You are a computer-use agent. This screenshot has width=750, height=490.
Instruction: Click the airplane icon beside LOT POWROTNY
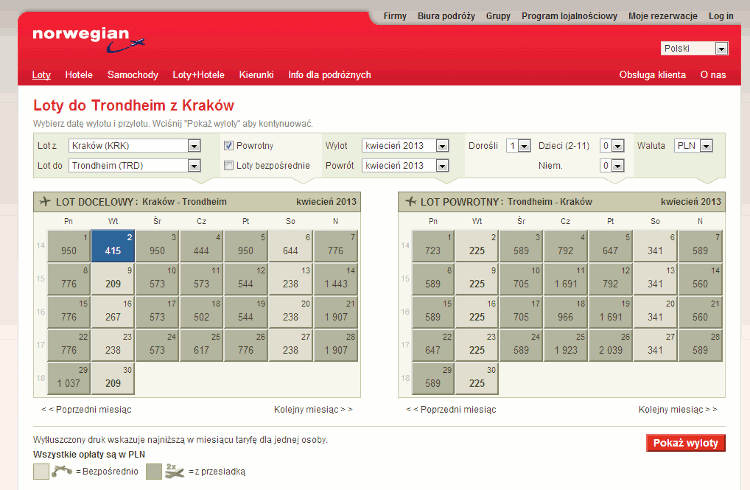[x=410, y=201]
